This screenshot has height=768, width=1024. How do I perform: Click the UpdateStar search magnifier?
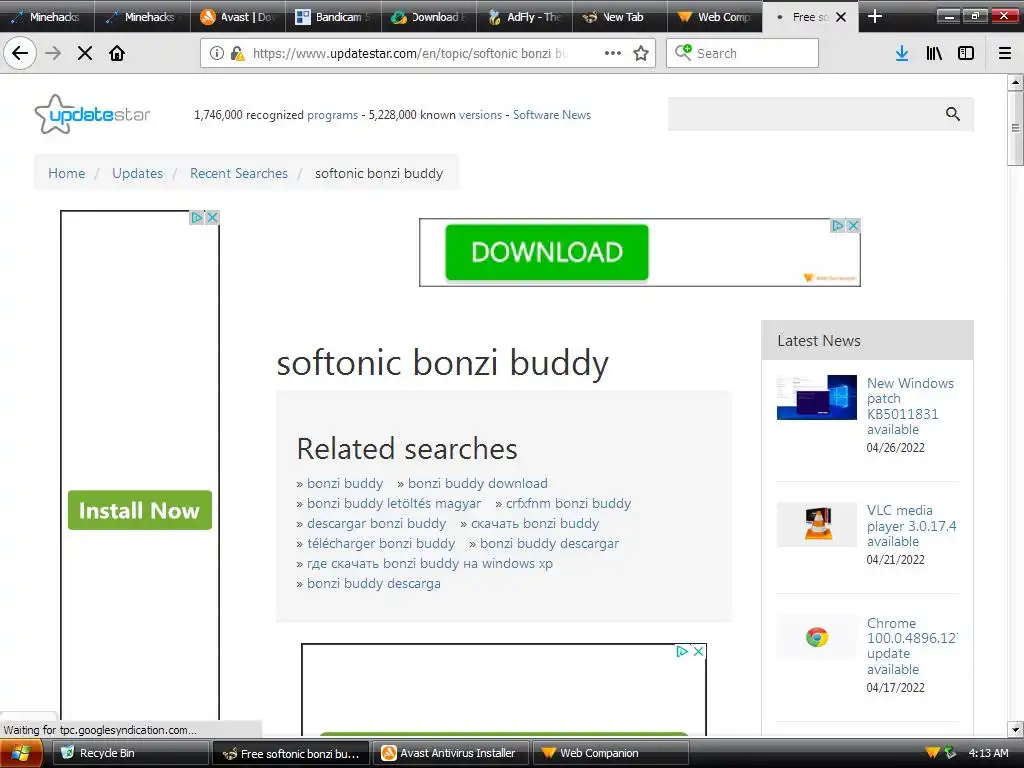pyautogui.click(x=953, y=114)
